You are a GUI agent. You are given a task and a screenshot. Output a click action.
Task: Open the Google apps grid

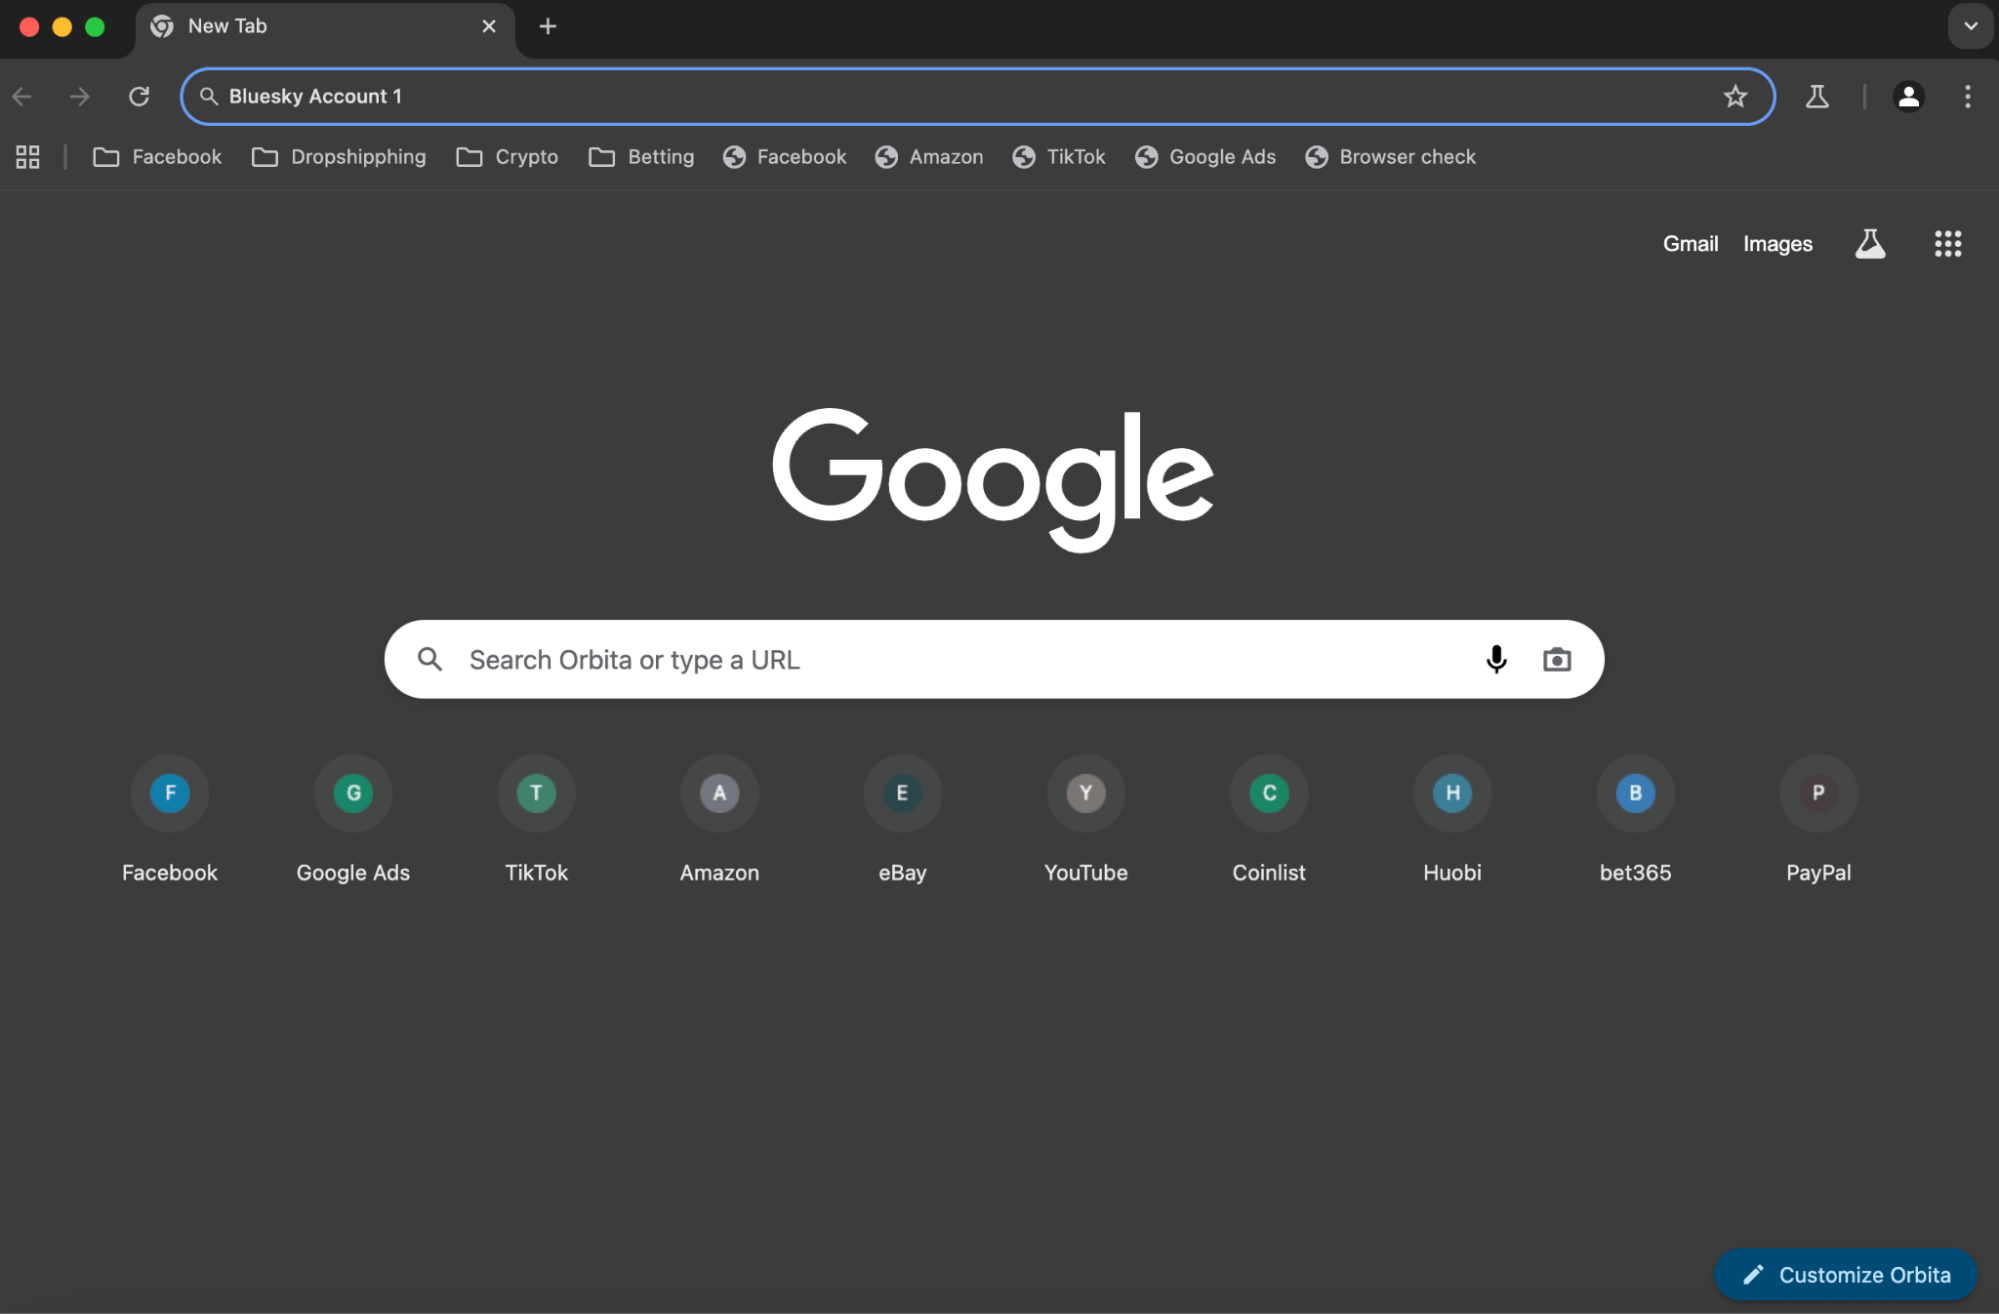pos(1947,244)
